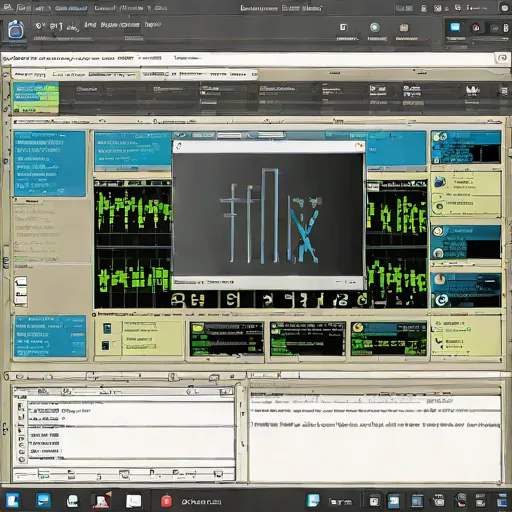The width and height of the screenshot is (512, 512).
Task: Click the beige camera-like icon in top toolbar
Action: coord(404,28)
